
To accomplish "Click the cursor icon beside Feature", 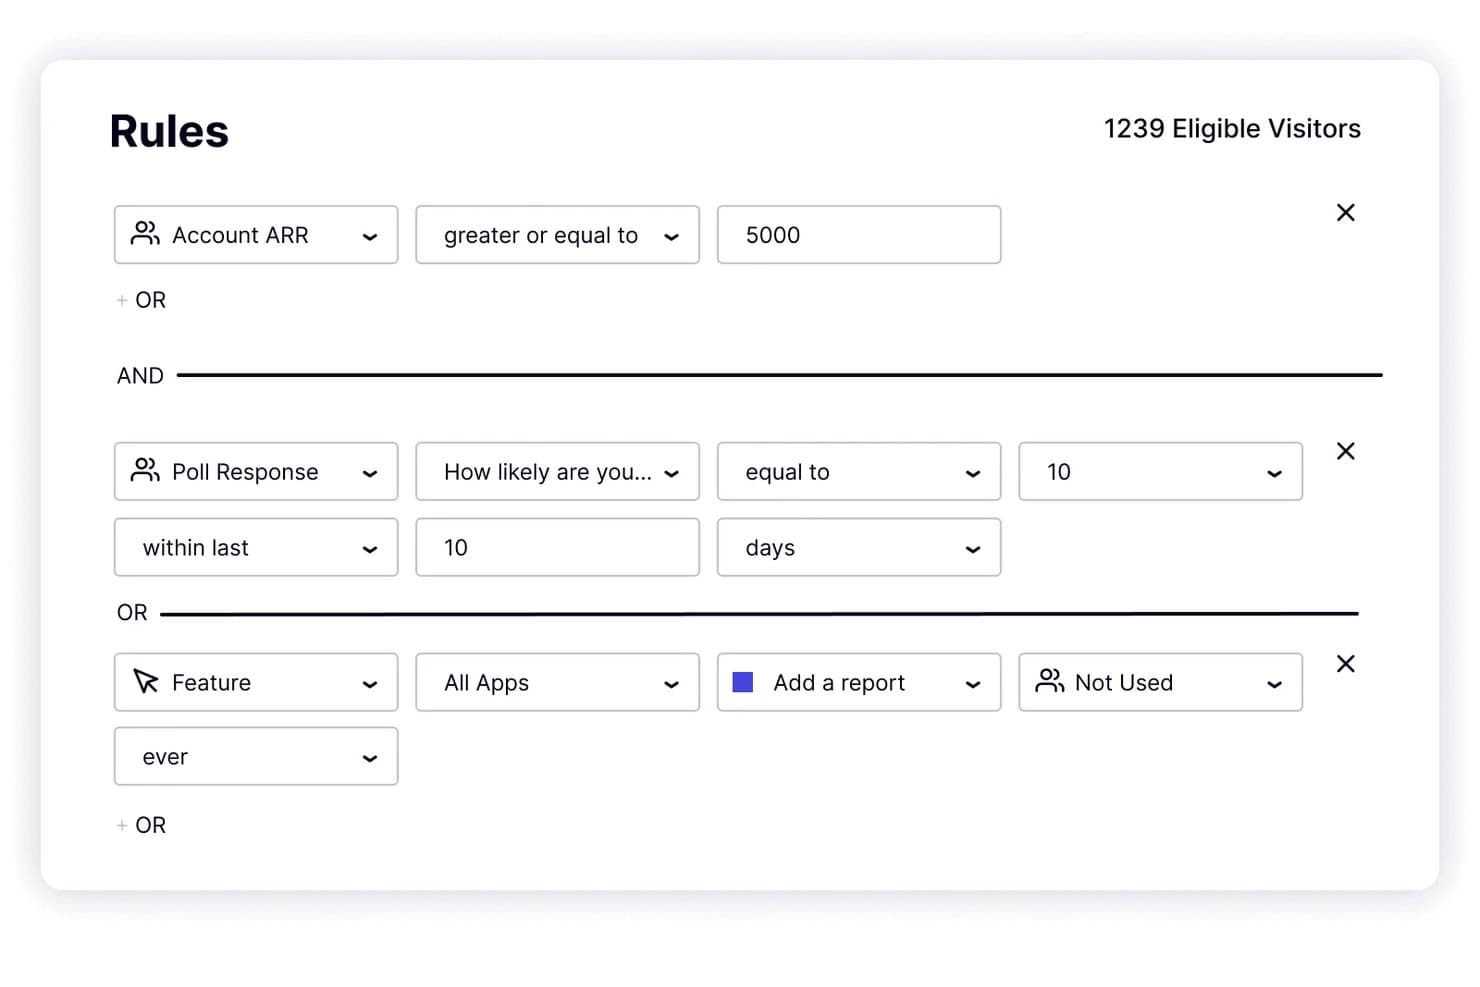I will click(146, 682).
